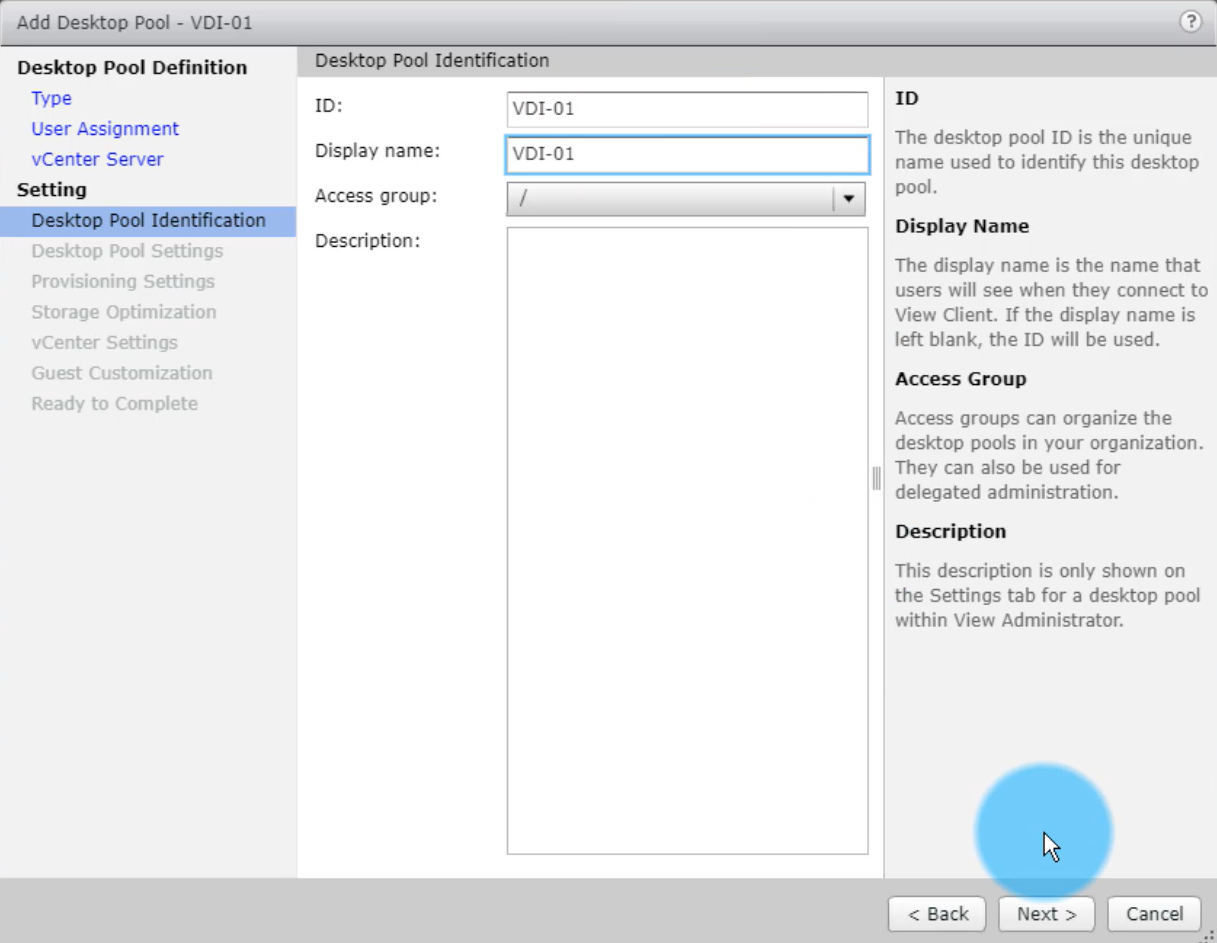
Task: Go to the Type step
Action: coord(51,98)
